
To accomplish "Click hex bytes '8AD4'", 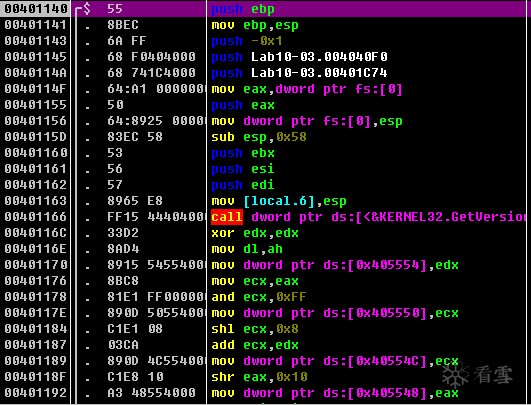I will tap(123, 249).
